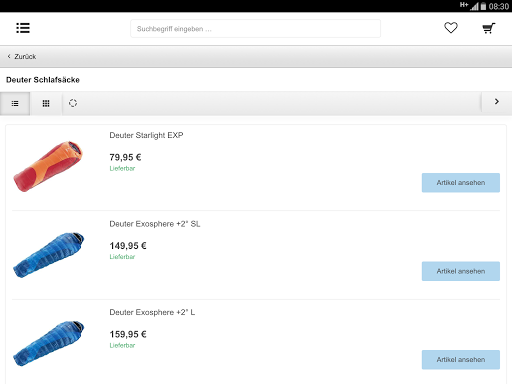Open the Deuter Exosphere +2° SL title

pyautogui.click(x=155, y=224)
